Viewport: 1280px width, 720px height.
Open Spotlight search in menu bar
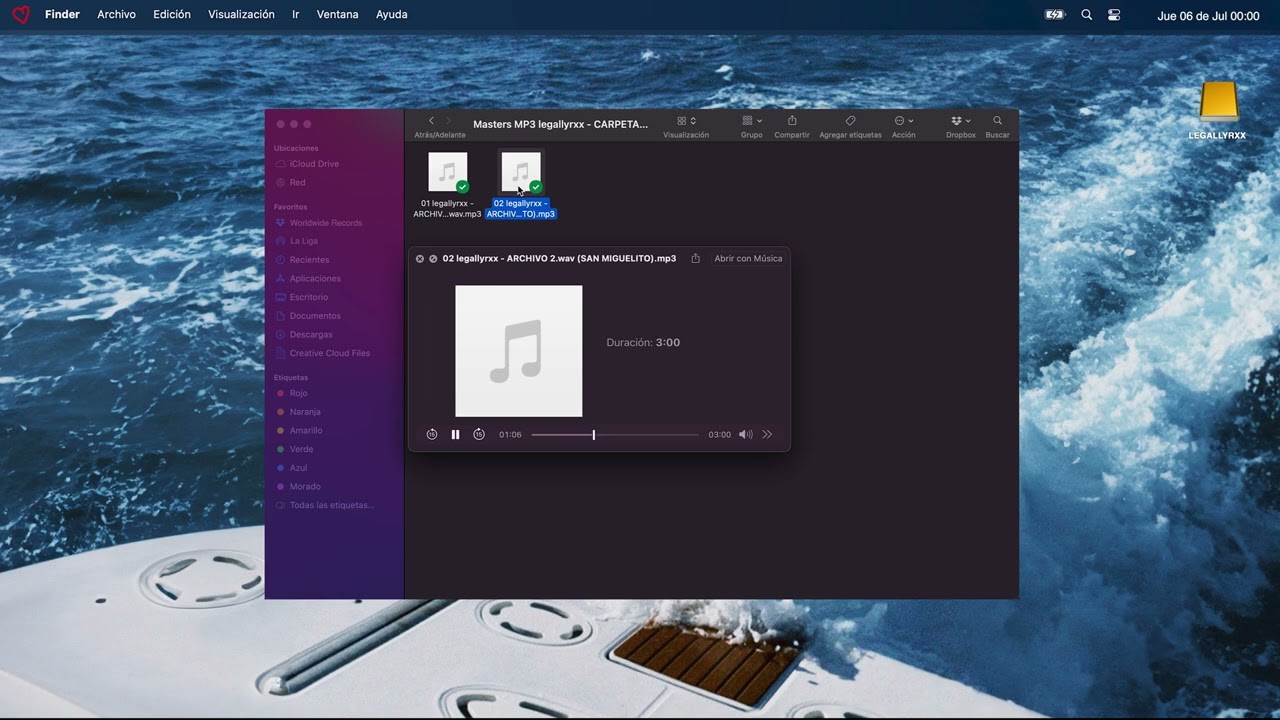(1087, 15)
